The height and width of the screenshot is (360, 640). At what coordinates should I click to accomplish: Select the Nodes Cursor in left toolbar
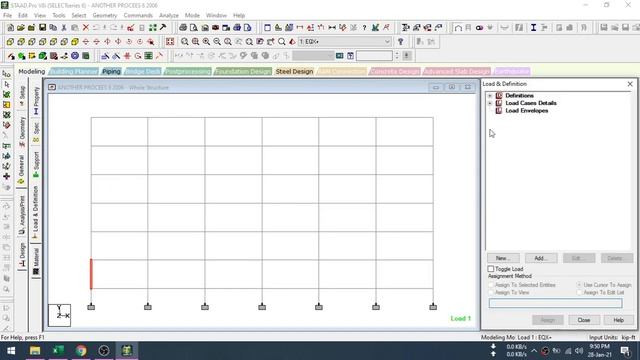click(x=7, y=74)
